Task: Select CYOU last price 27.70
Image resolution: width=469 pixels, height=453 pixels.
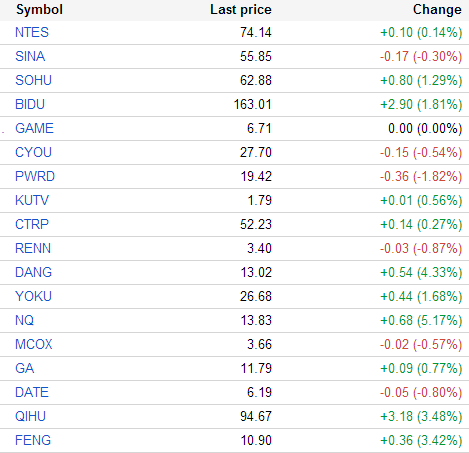Action: click(256, 152)
